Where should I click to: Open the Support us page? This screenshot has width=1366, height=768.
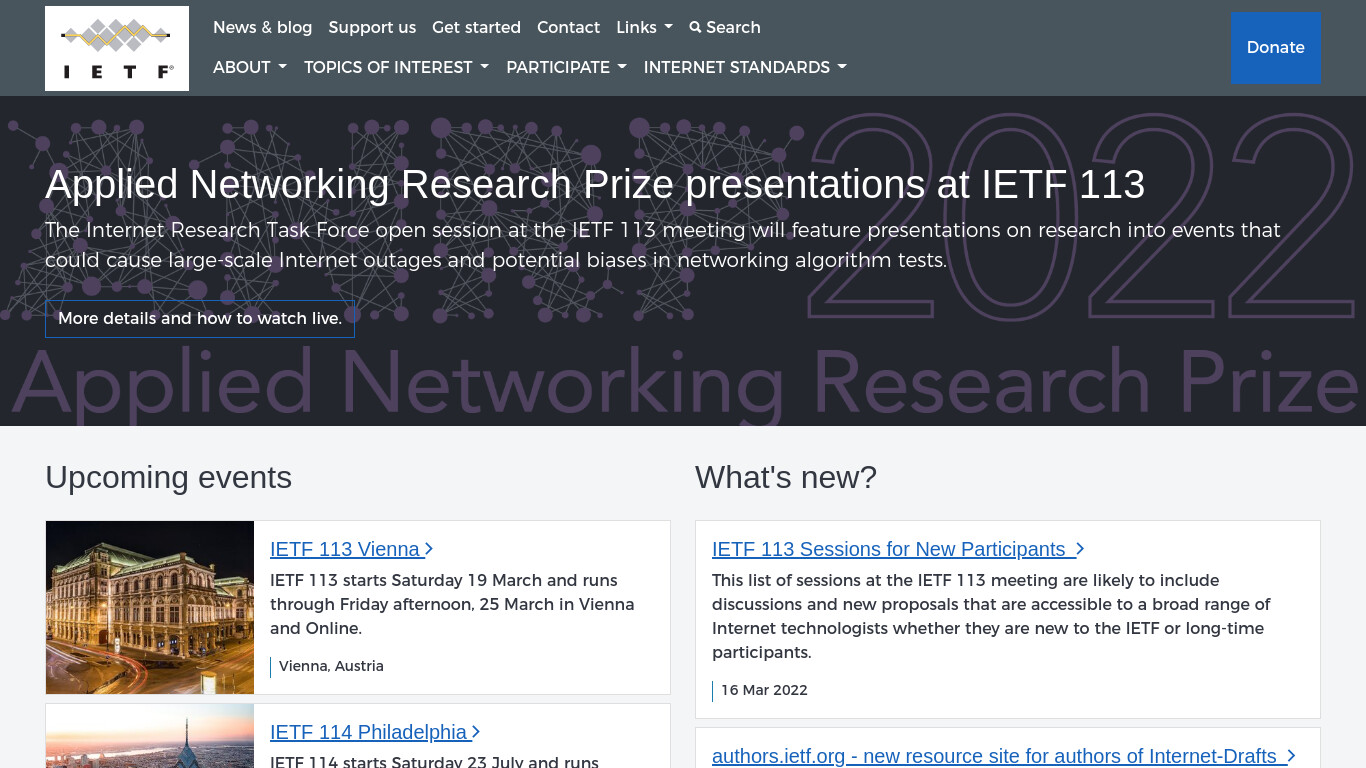tap(372, 27)
